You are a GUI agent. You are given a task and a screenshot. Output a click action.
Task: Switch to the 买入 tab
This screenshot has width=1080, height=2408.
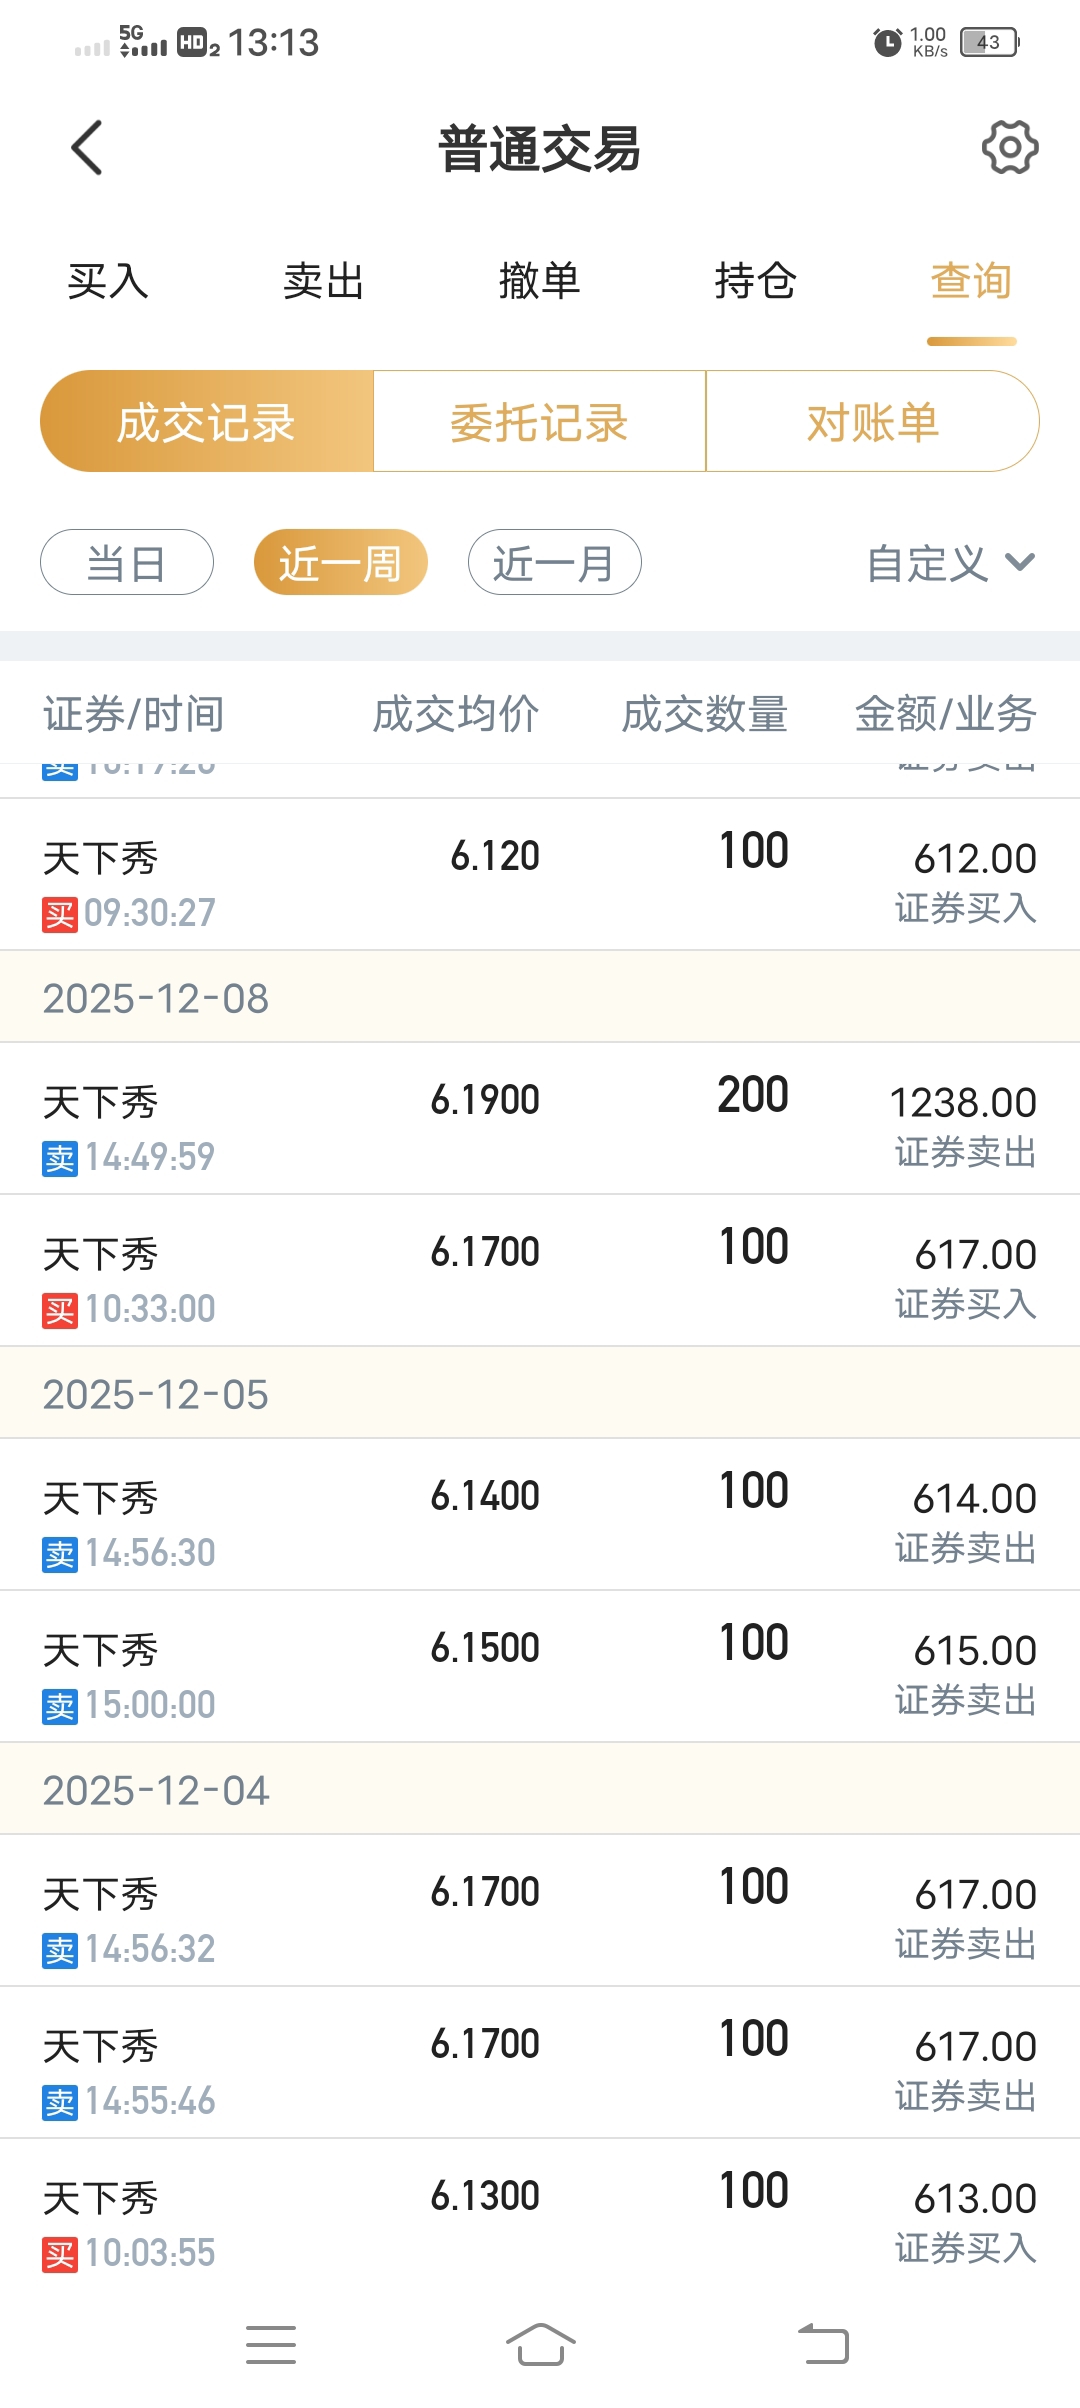pos(108,281)
